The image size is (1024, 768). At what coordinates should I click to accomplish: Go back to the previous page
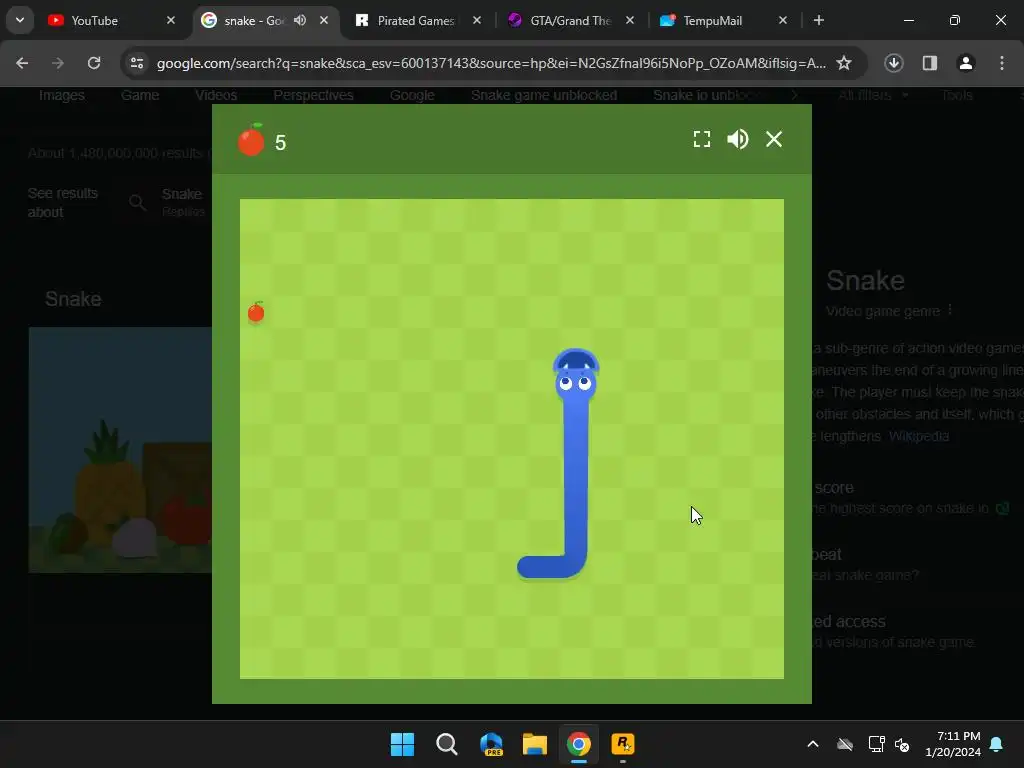22,63
